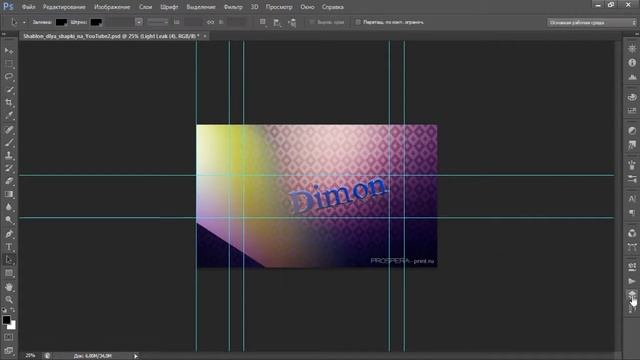Select the Hand tool
Screen dimensions: 640x360
pos(9,287)
